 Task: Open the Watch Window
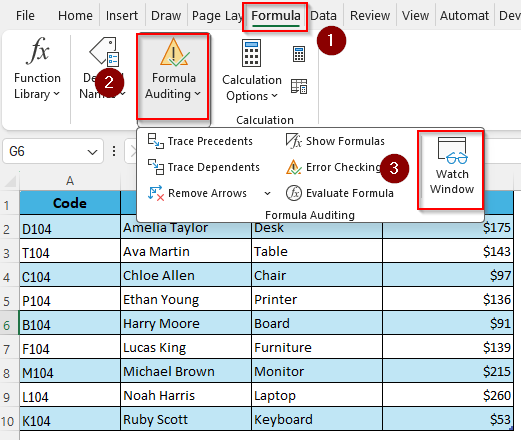click(x=451, y=169)
